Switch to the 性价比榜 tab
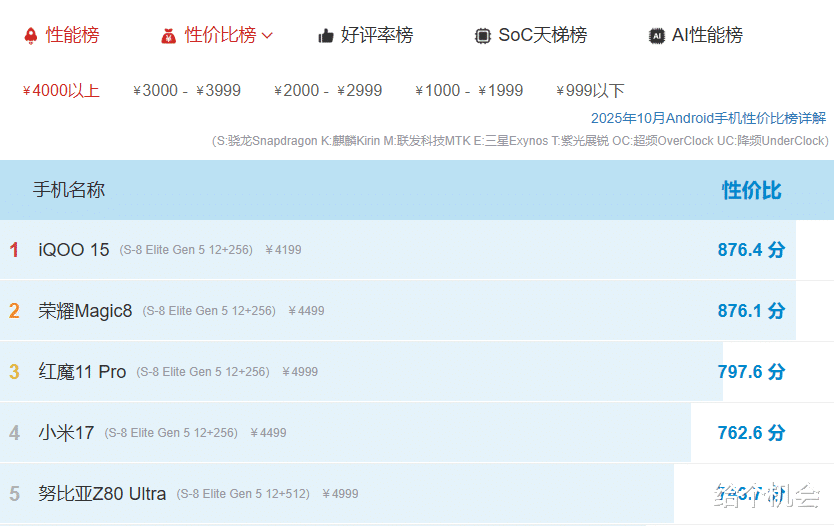Image resolution: width=834 pixels, height=526 pixels. point(220,35)
